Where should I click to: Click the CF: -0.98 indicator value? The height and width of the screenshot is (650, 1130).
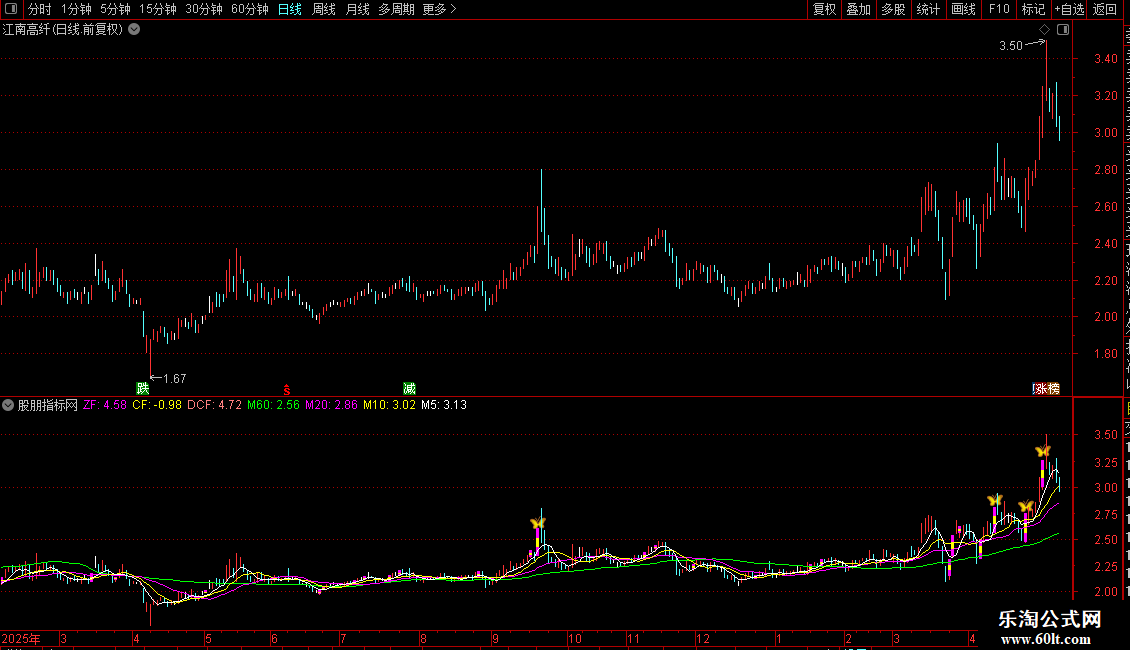point(157,405)
